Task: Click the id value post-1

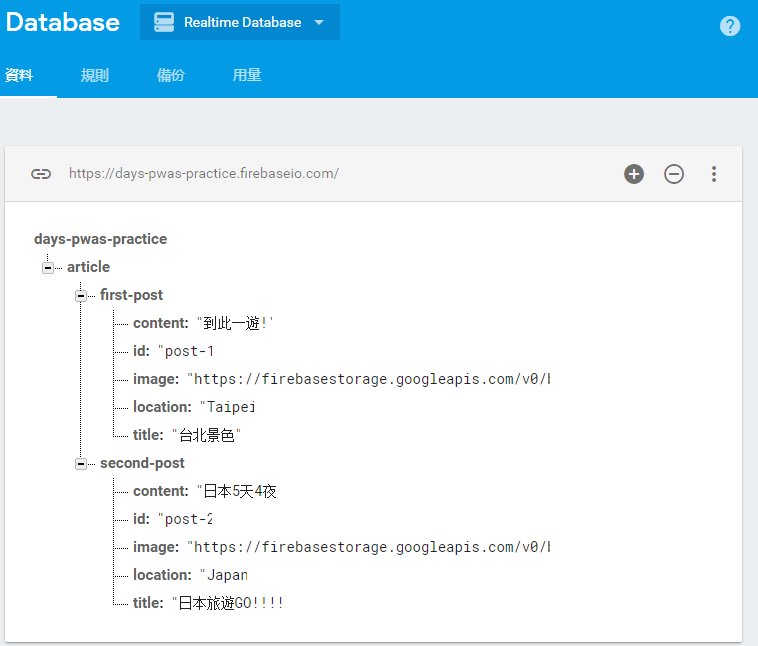Action: pyautogui.click(x=186, y=351)
